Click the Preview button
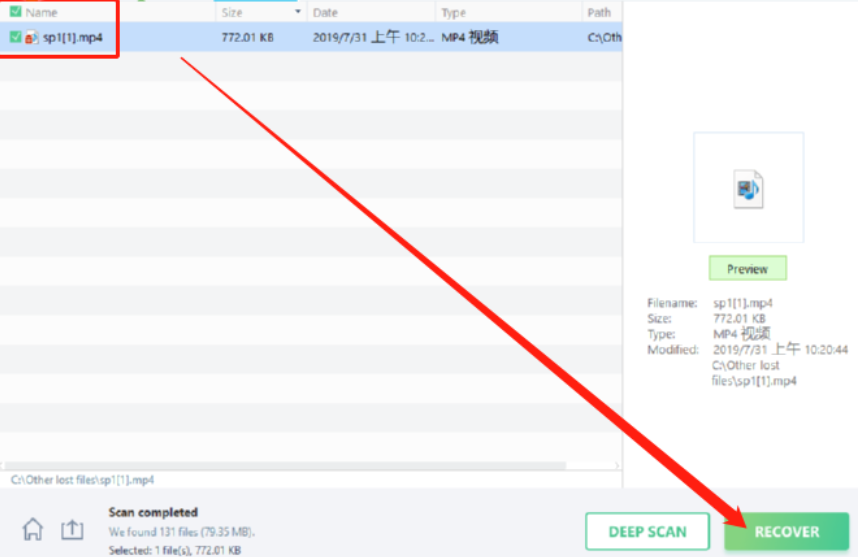Screen dimensions: 865x557 pyautogui.click(x=747, y=269)
